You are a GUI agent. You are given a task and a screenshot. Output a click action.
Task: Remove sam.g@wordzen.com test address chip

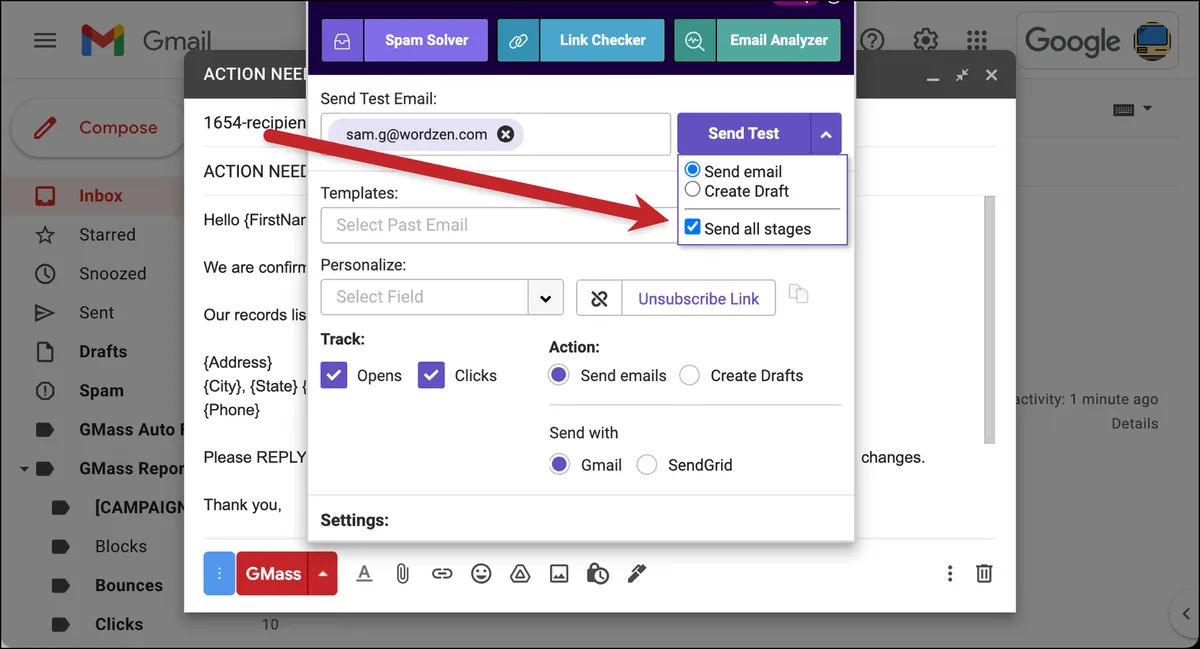506,134
